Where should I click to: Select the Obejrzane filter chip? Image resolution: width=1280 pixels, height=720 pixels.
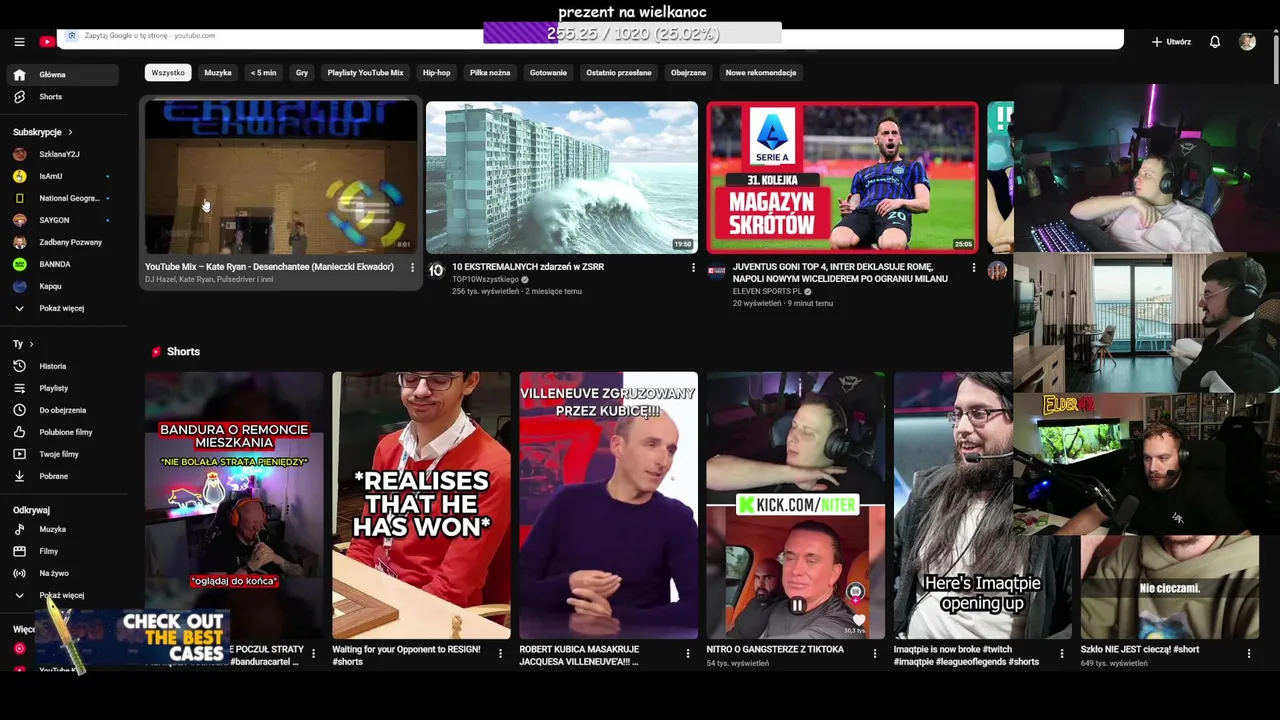click(688, 72)
